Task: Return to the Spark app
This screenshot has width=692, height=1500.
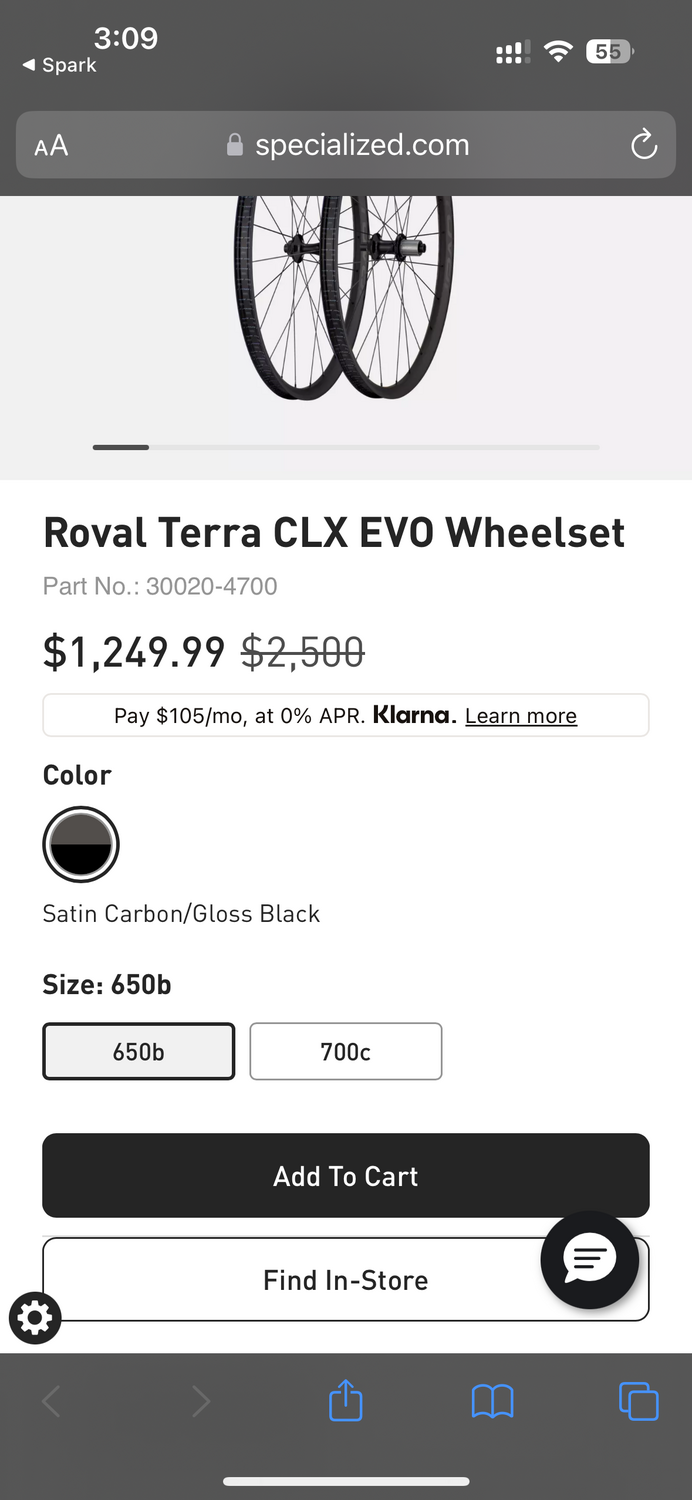Action: (x=60, y=65)
